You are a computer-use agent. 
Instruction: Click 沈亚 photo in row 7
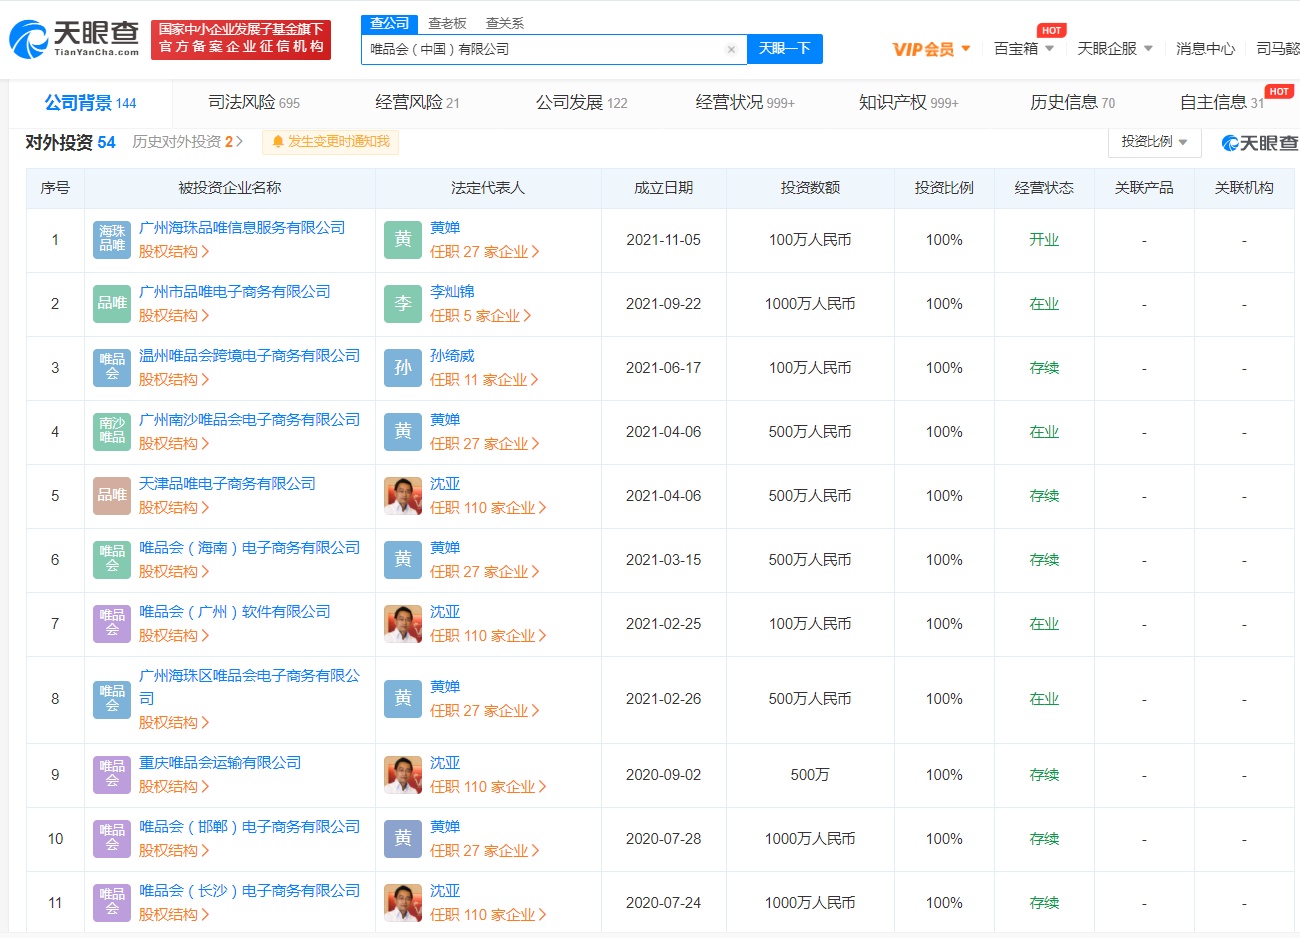tap(403, 624)
